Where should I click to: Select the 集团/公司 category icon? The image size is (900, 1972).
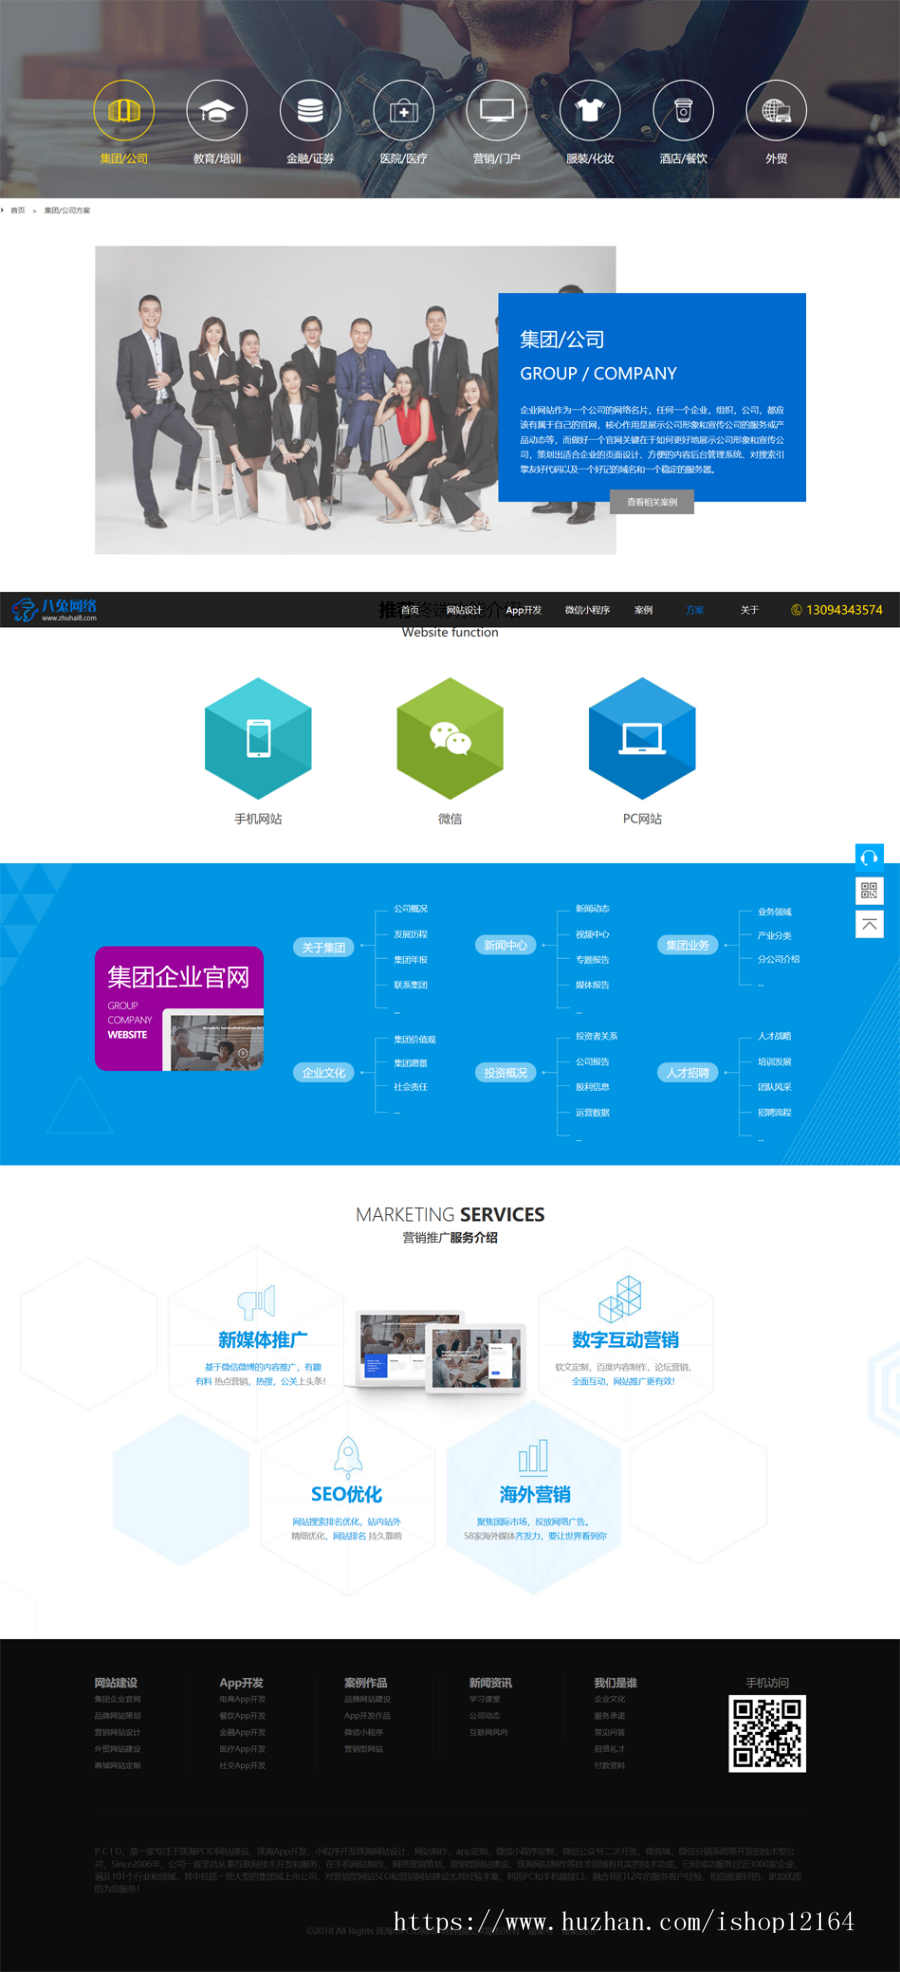pos(124,110)
